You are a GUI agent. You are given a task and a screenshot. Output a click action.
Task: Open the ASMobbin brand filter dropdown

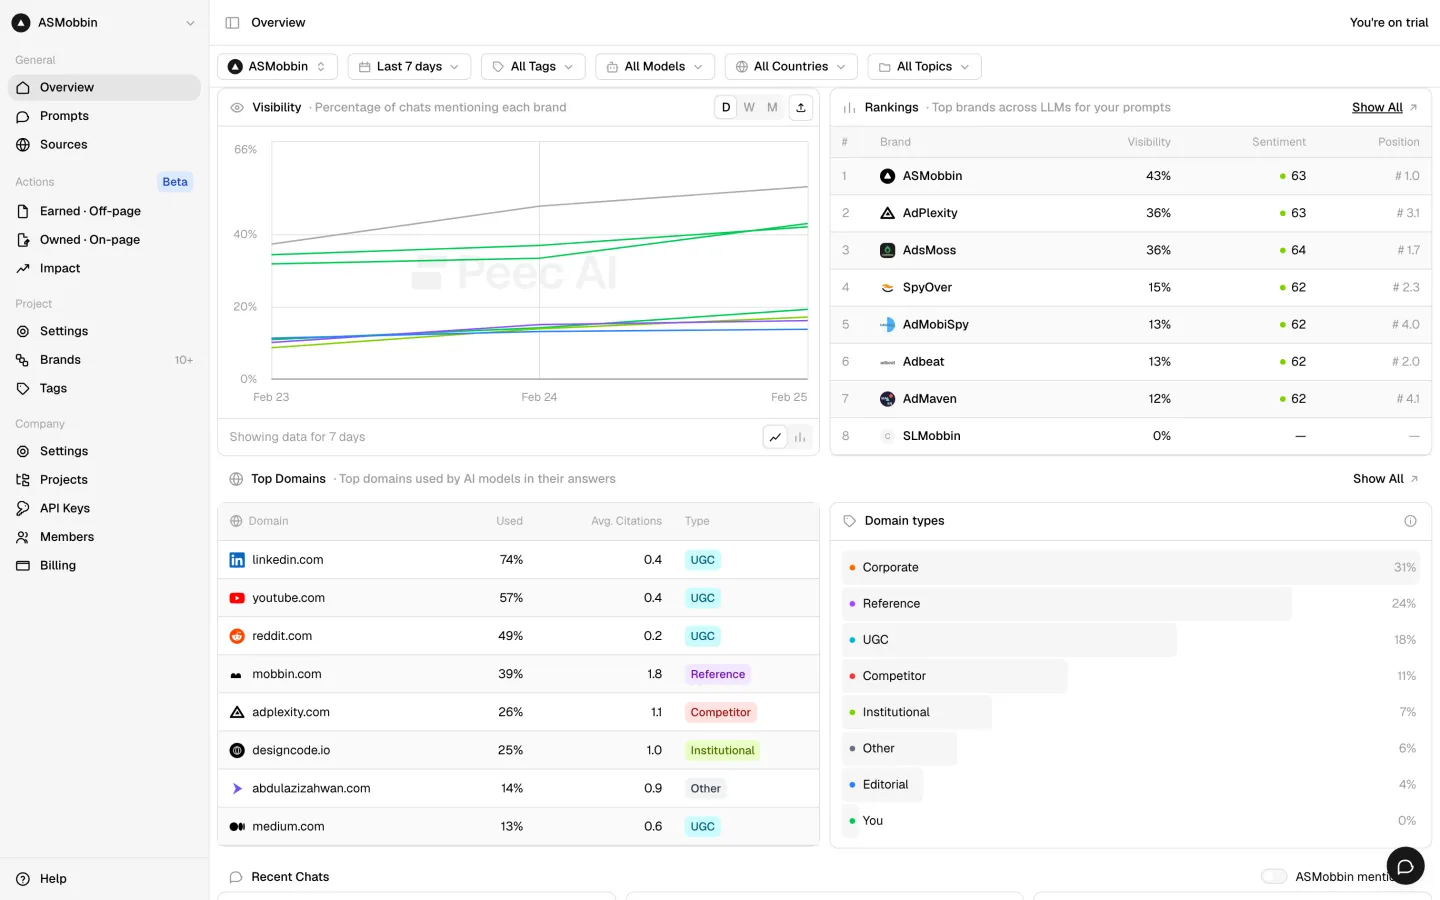click(x=277, y=67)
